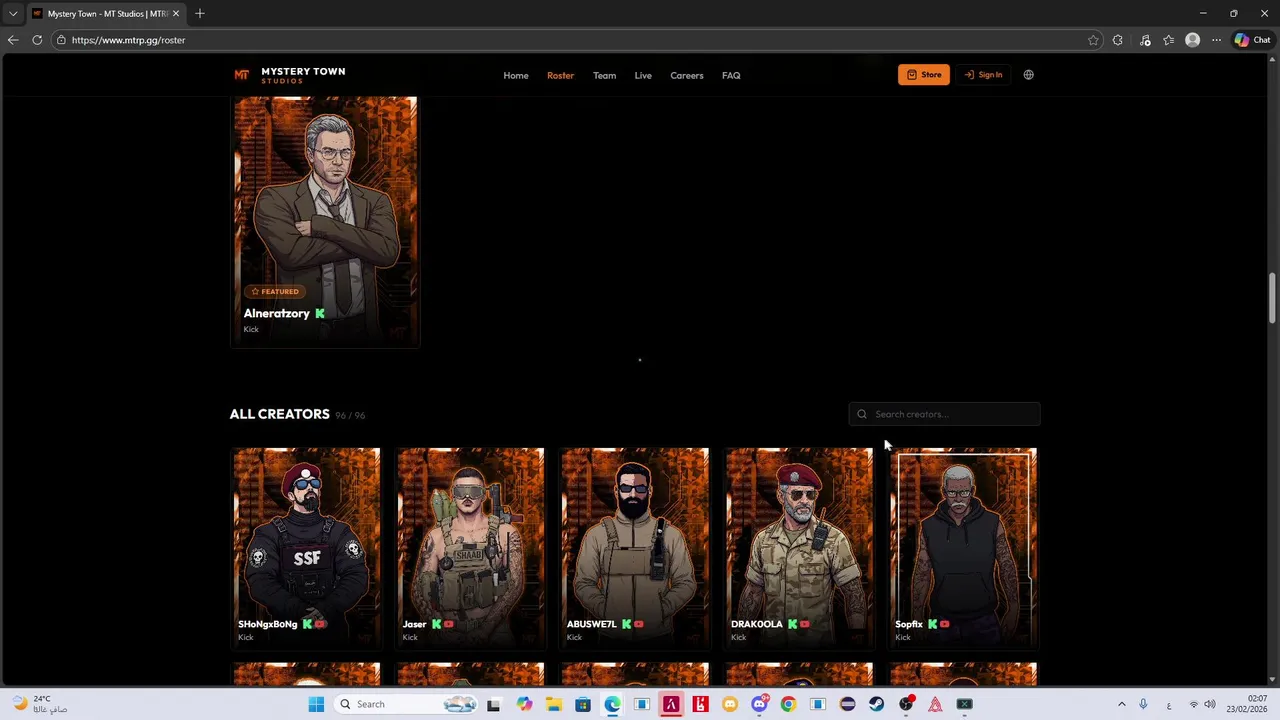1280x720 pixels.
Task: Open the featured Alneratzory creator card
Action: tap(325, 221)
